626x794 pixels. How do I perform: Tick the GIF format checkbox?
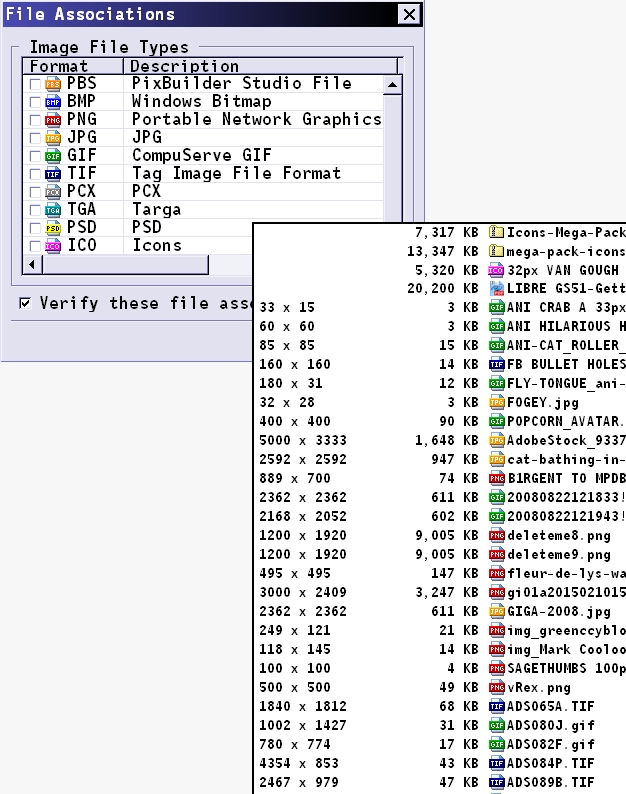click(35, 156)
